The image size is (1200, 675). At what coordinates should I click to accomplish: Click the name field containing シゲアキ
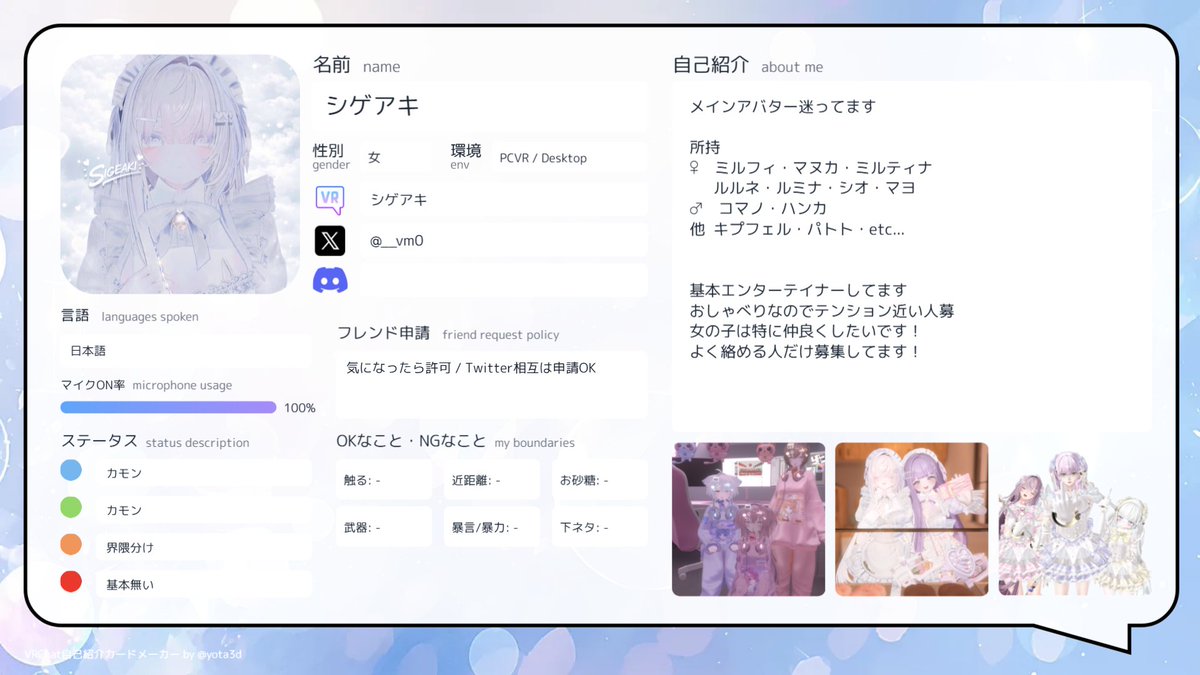tap(480, 106)
